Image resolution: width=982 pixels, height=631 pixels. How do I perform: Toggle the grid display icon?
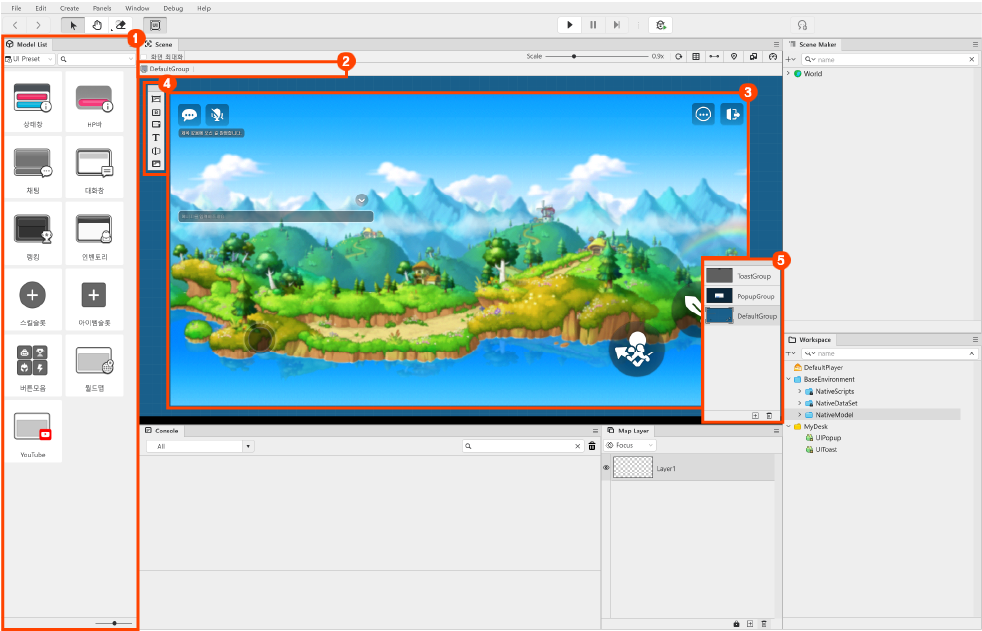696,56
